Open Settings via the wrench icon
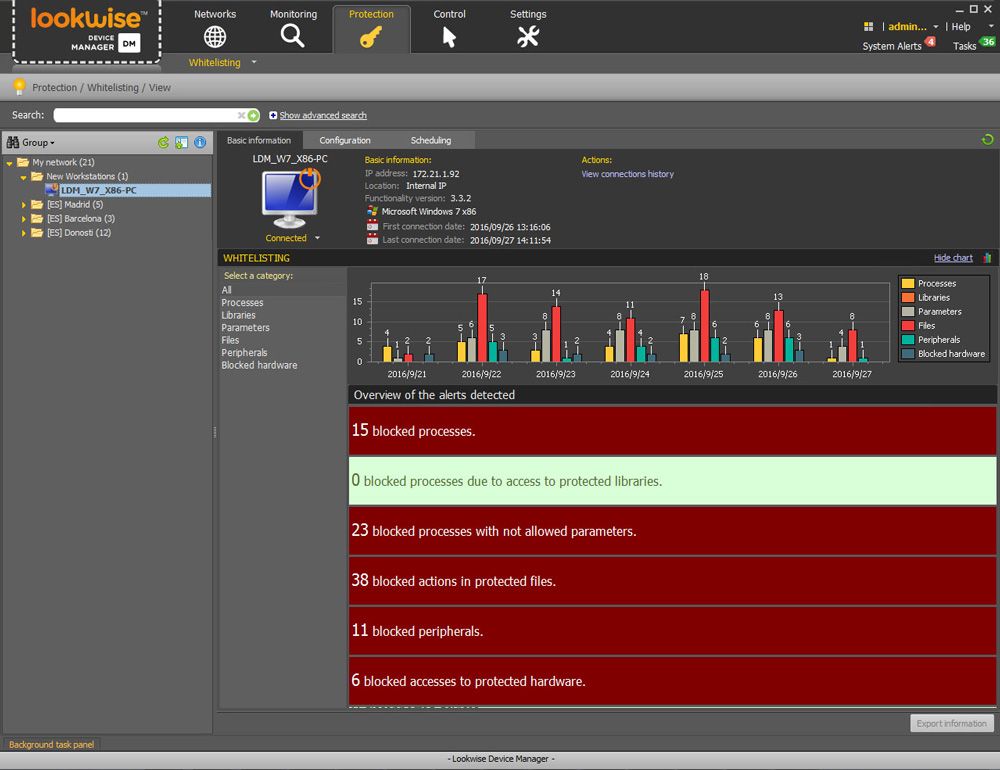Screen dimensions: 1000x770 pos(528,36)
